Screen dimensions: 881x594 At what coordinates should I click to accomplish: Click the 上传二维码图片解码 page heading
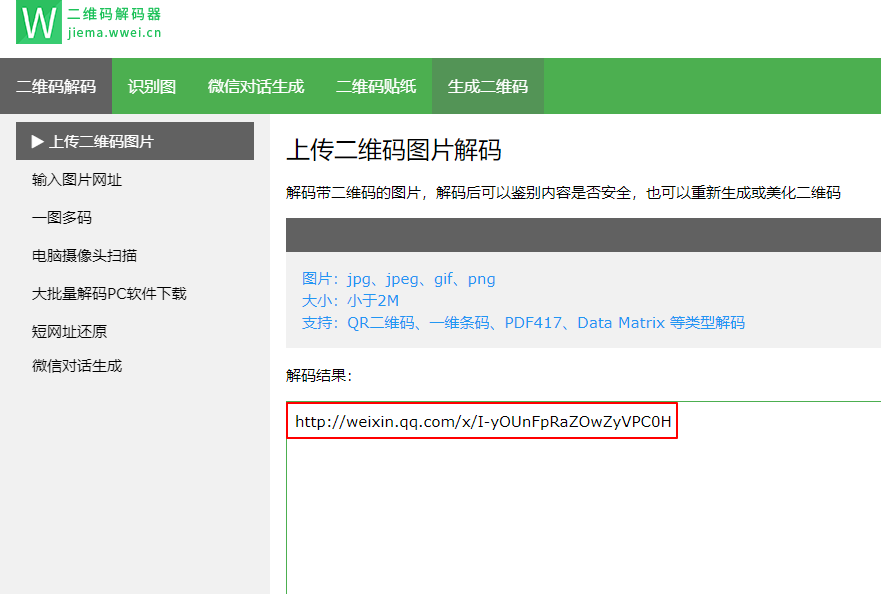[393, 150]
